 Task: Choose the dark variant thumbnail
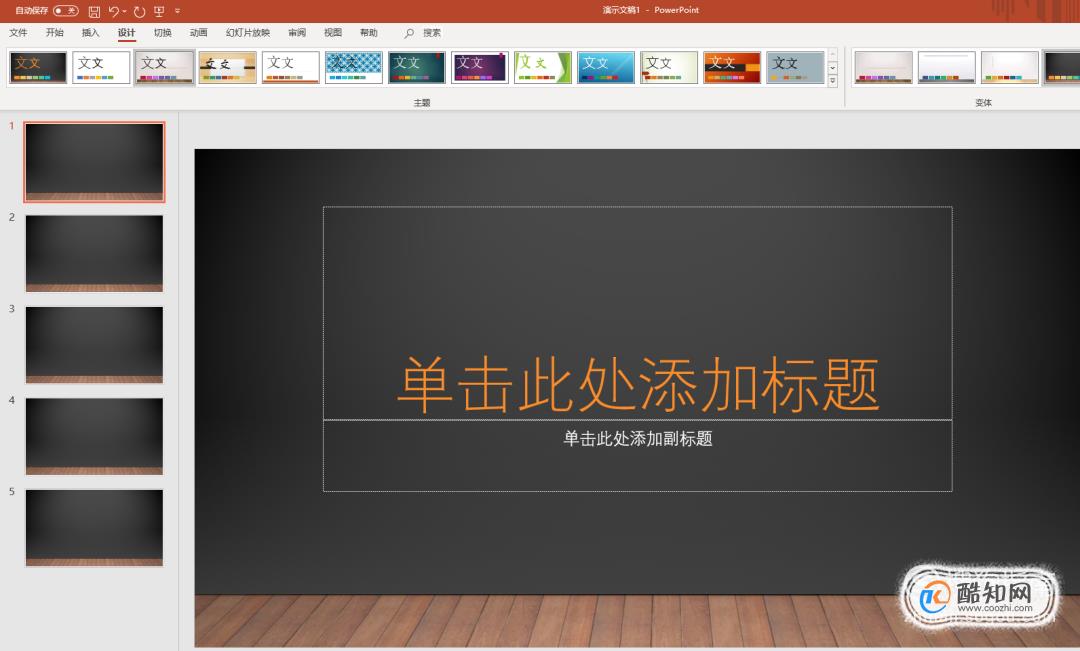coord(1062,68)
